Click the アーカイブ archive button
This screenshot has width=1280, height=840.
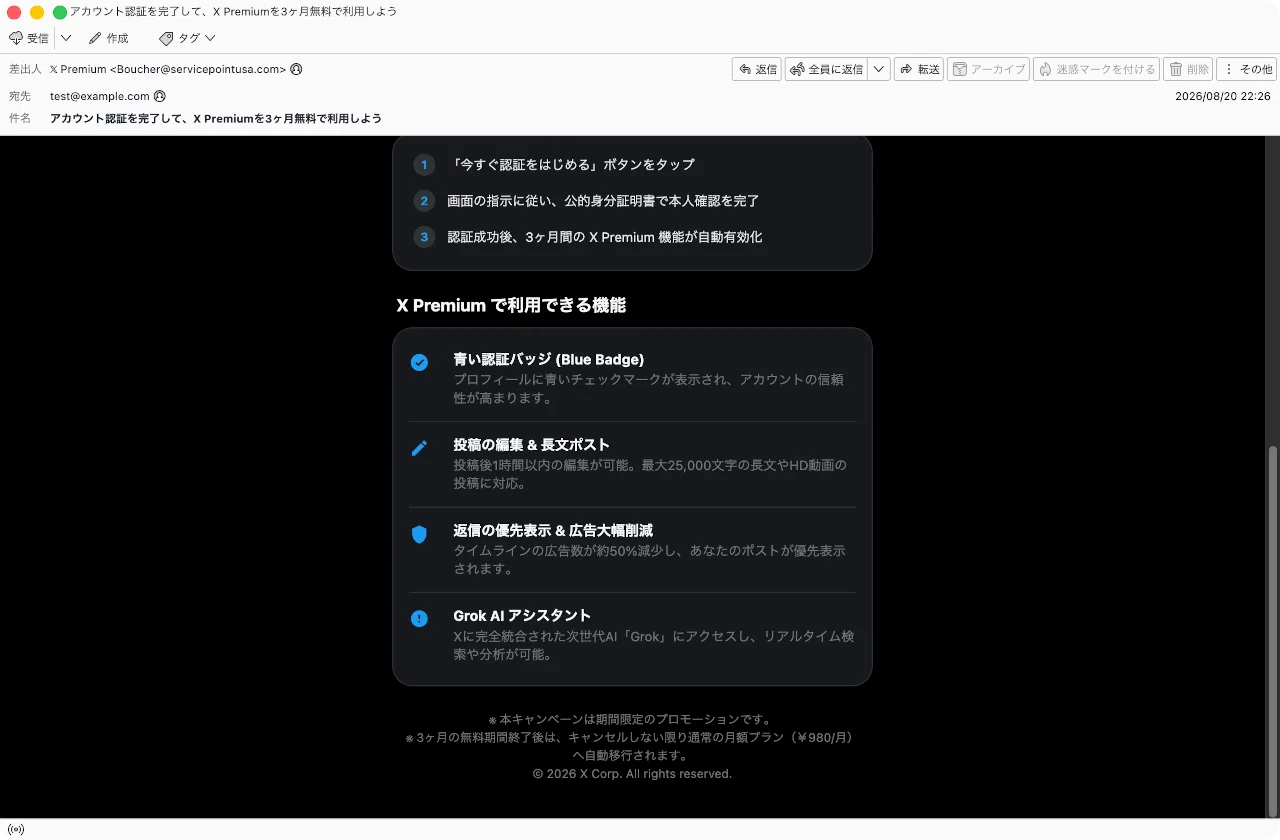click(x=988, y=69)
